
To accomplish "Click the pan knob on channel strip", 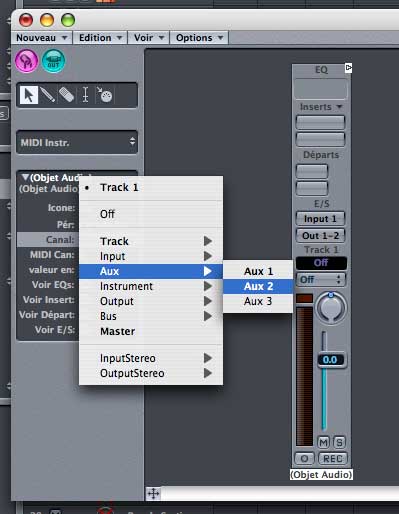I will 331,308.
